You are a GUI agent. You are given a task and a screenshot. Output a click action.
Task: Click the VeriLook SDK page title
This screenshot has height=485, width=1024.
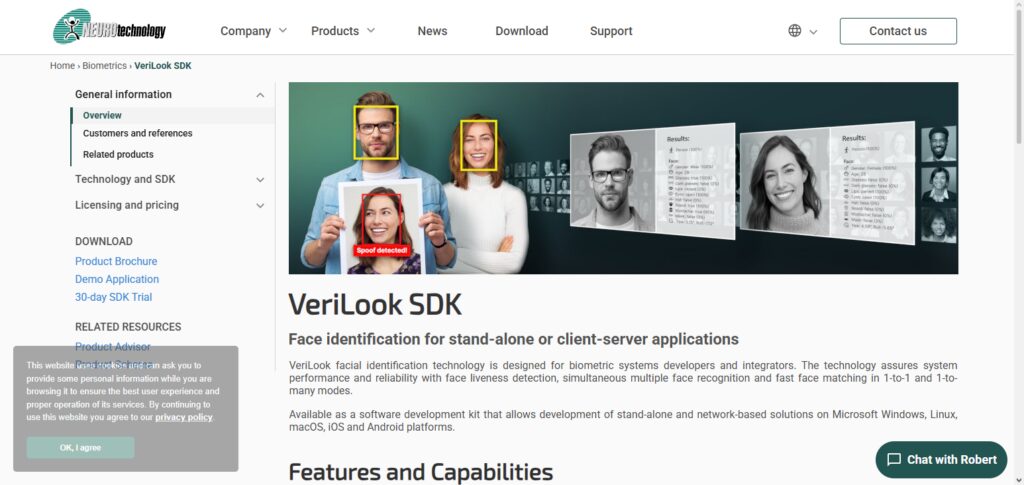375,304
